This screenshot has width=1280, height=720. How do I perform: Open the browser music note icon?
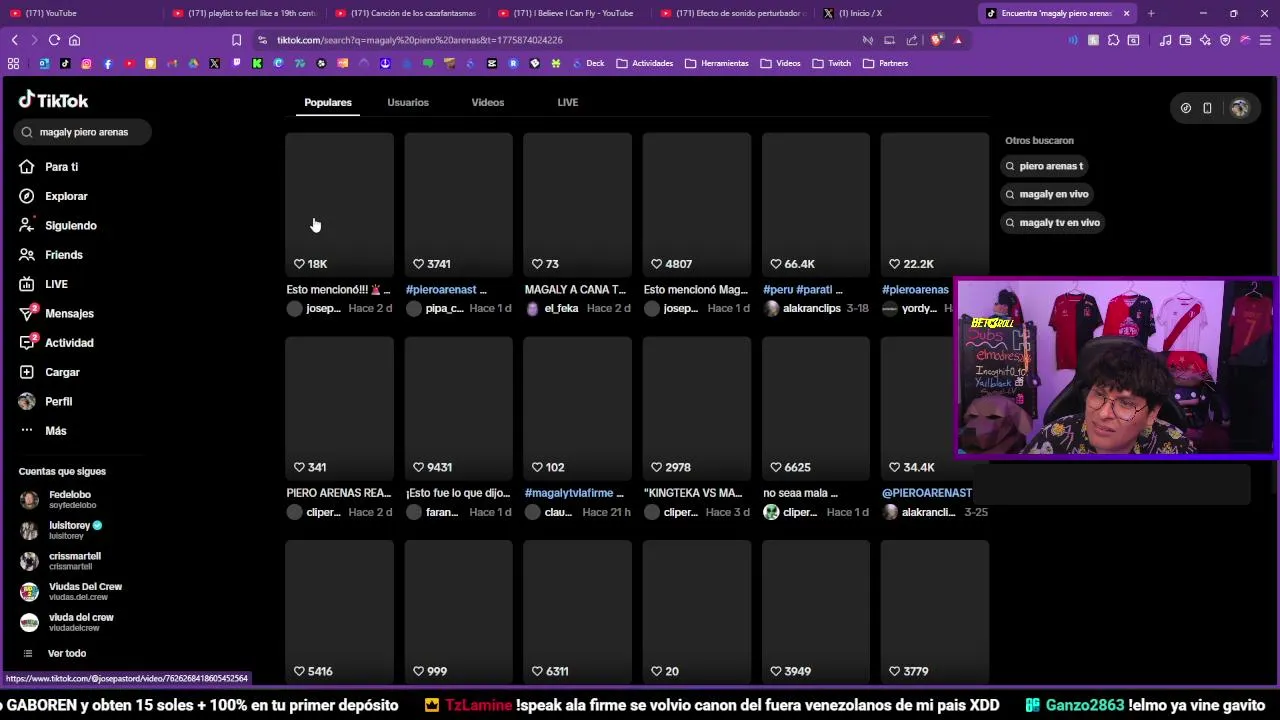coord(1165,40)
